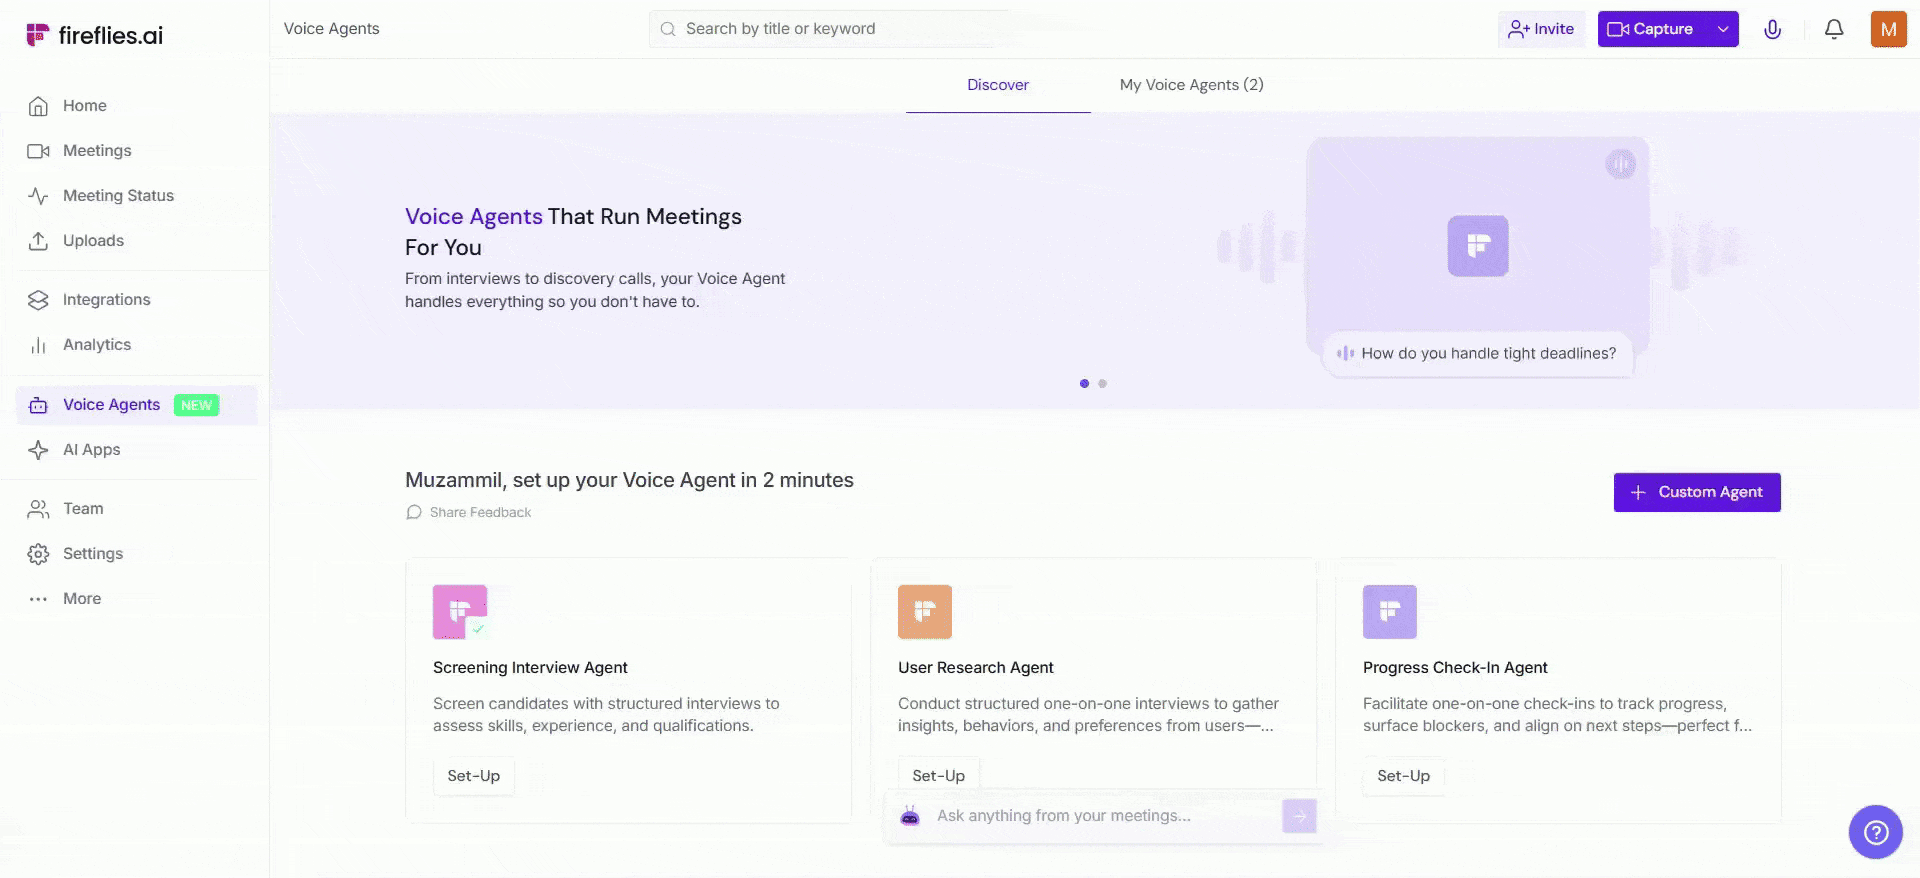Screen dimensions: 1920x878
Task: Click the microphone icon in top bar
Action: click(x=1772, y=29)
